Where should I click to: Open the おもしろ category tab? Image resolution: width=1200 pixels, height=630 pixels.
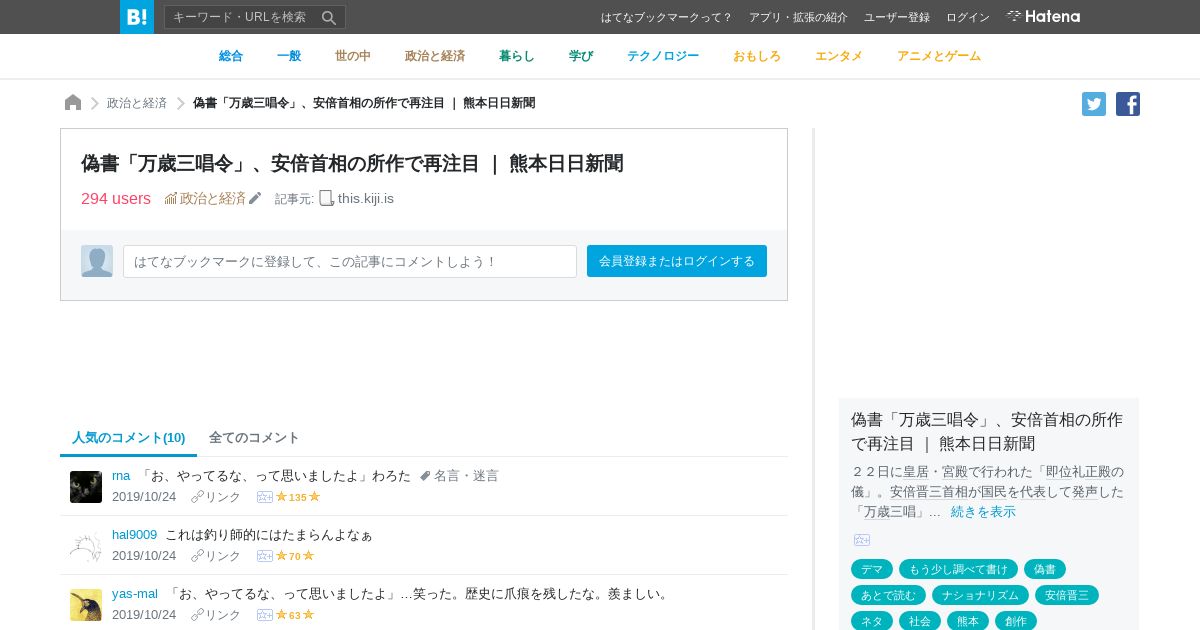757,56
